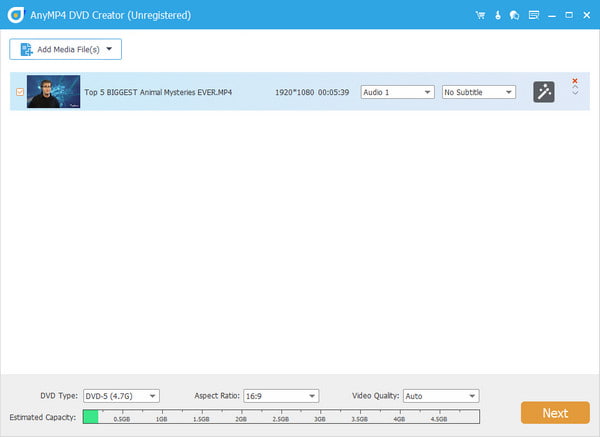600x437 pixels.
Task: Open the support chat bubbles icon
Action: [x=514, y=15]
